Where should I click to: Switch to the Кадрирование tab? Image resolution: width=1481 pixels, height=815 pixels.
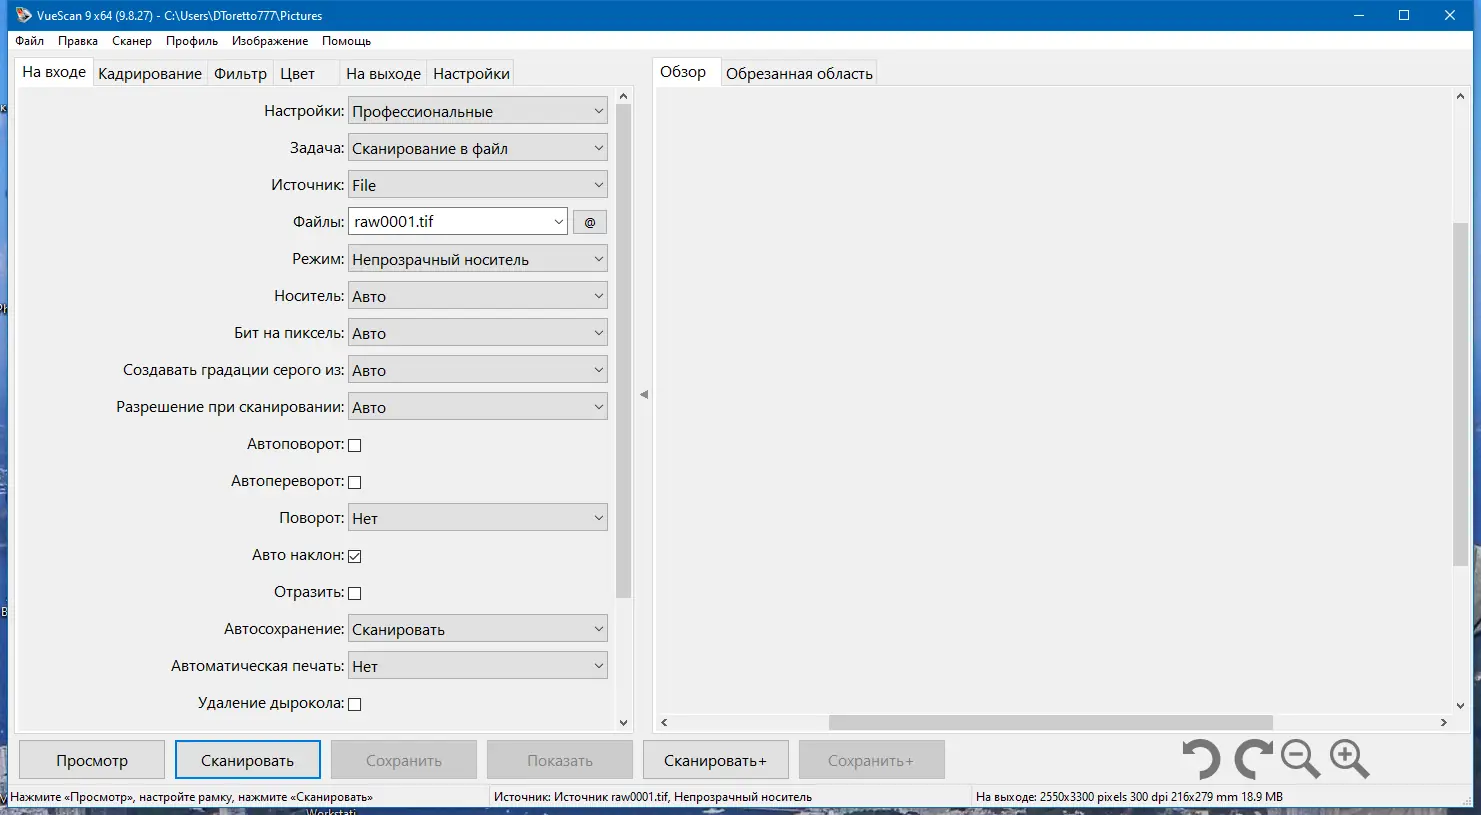(150, 73)
